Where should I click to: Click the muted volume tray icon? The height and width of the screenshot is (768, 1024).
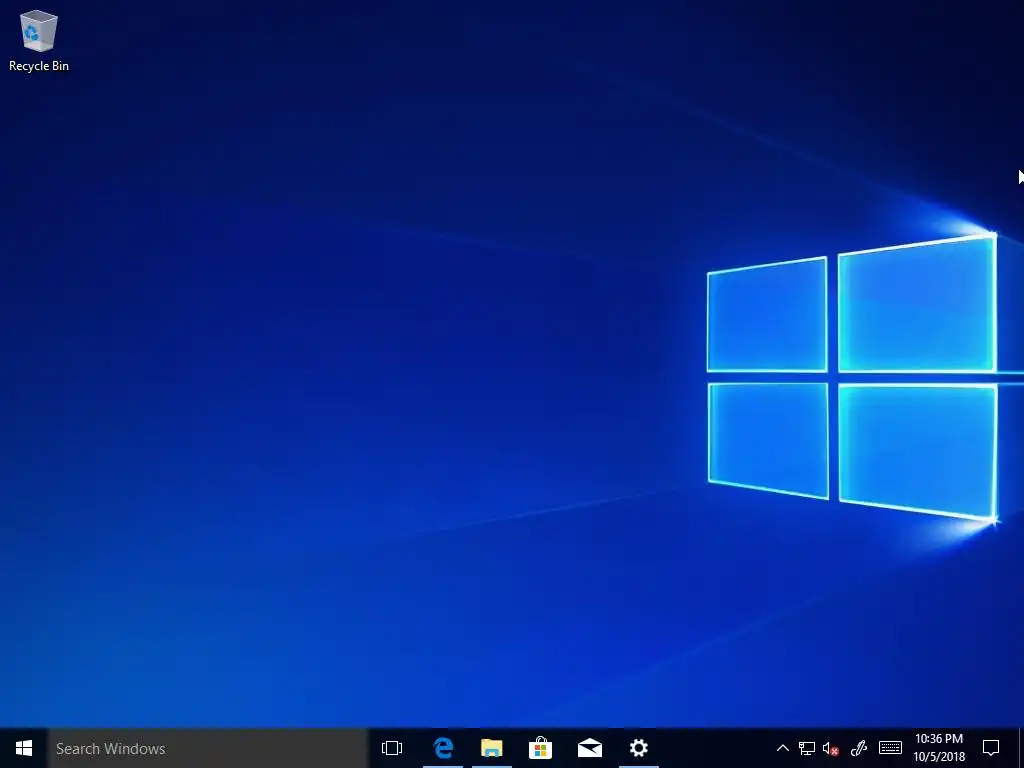(831, 748)
